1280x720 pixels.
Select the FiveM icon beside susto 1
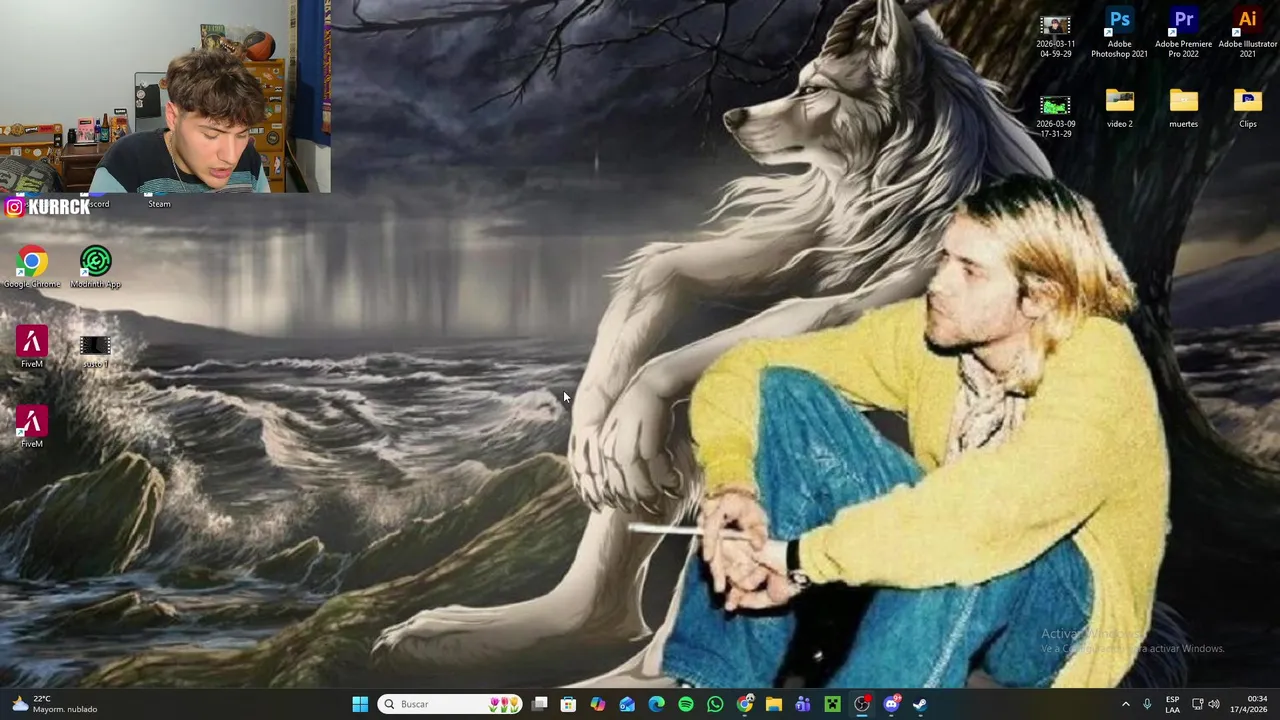pos(32,348)
